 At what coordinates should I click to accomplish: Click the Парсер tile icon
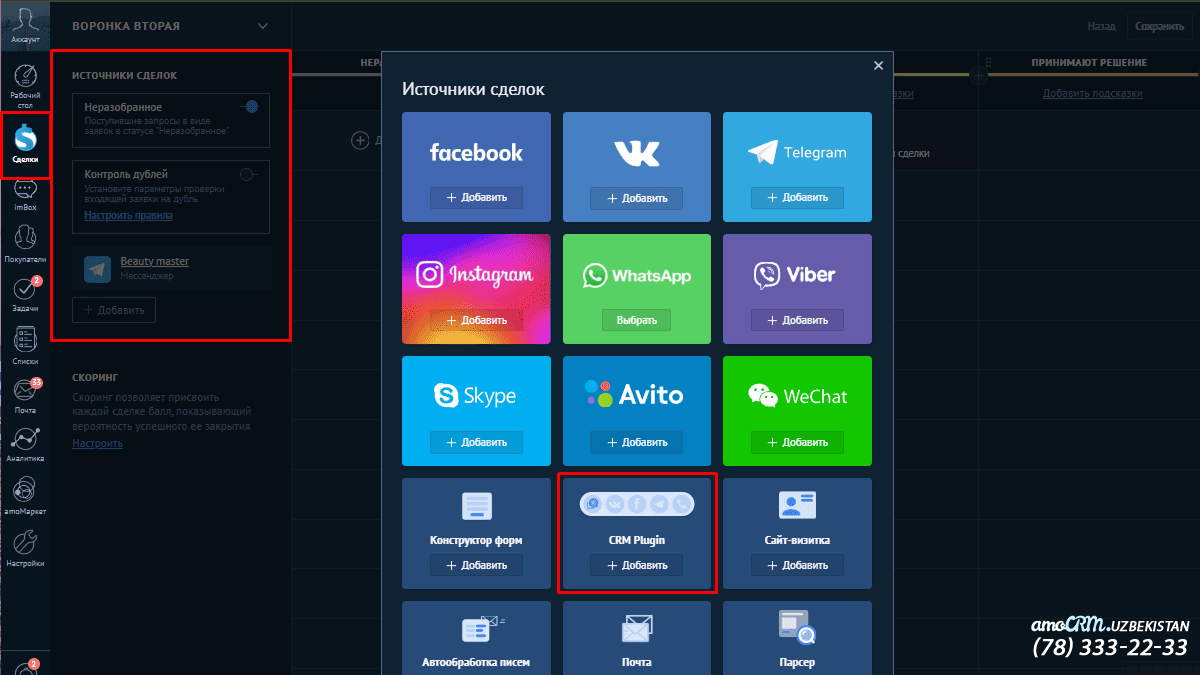(x=797, y=627)
